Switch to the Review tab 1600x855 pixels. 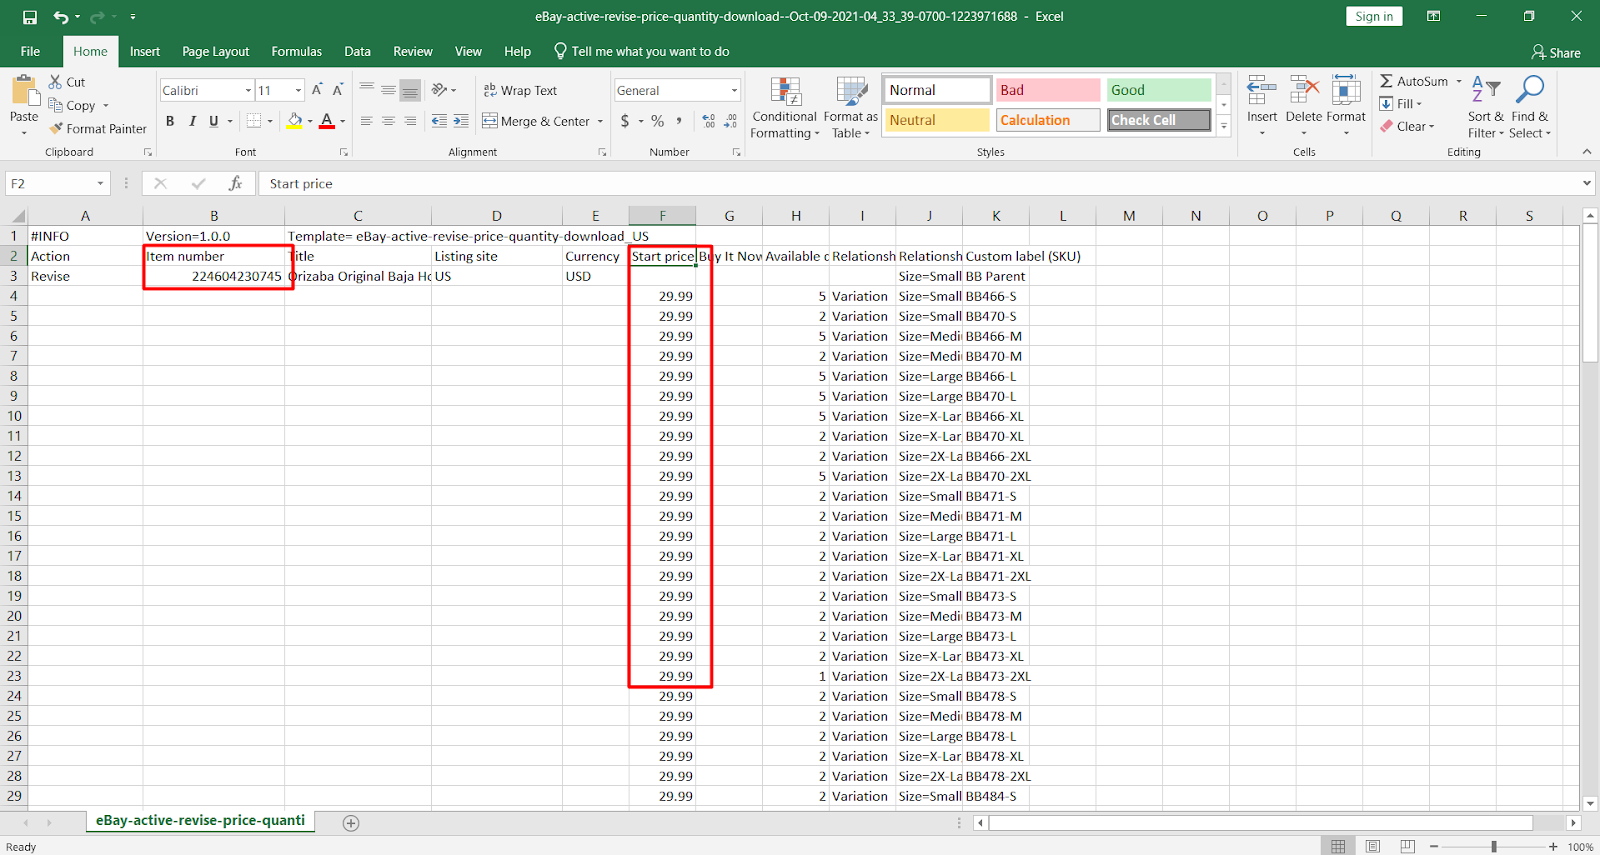click(x=413, y=51)
